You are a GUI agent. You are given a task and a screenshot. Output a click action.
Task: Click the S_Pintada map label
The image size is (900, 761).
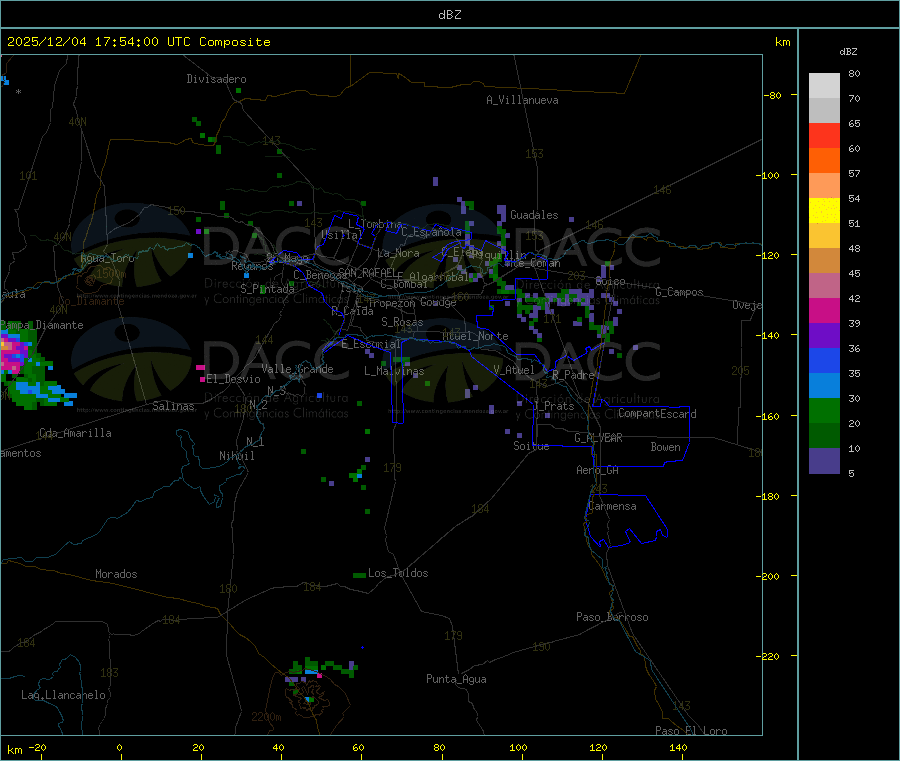(267, 289)
